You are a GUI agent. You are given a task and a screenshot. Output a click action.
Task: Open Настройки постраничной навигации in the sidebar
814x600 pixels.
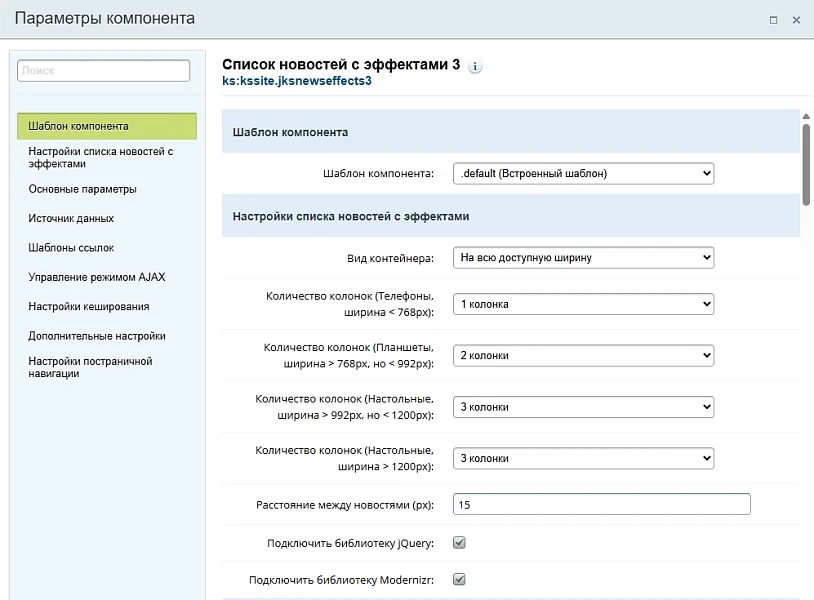pyautogui.click(x=90, y=367)
